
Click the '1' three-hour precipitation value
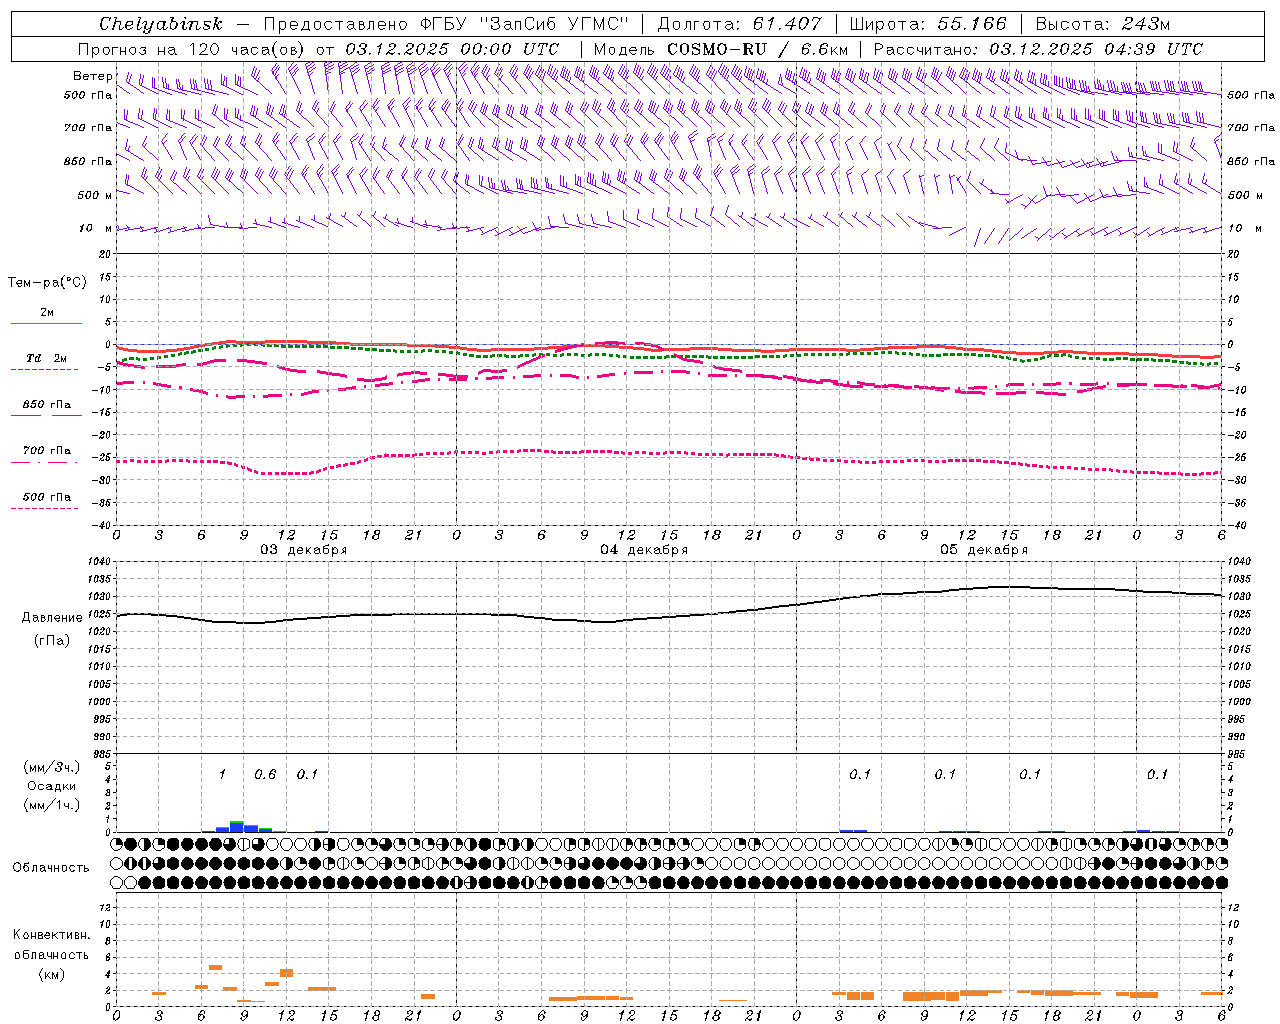[x=222, y=775]
